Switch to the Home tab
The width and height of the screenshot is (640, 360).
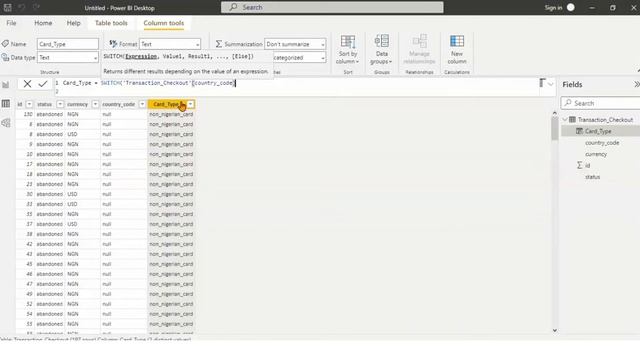point(43,23)
